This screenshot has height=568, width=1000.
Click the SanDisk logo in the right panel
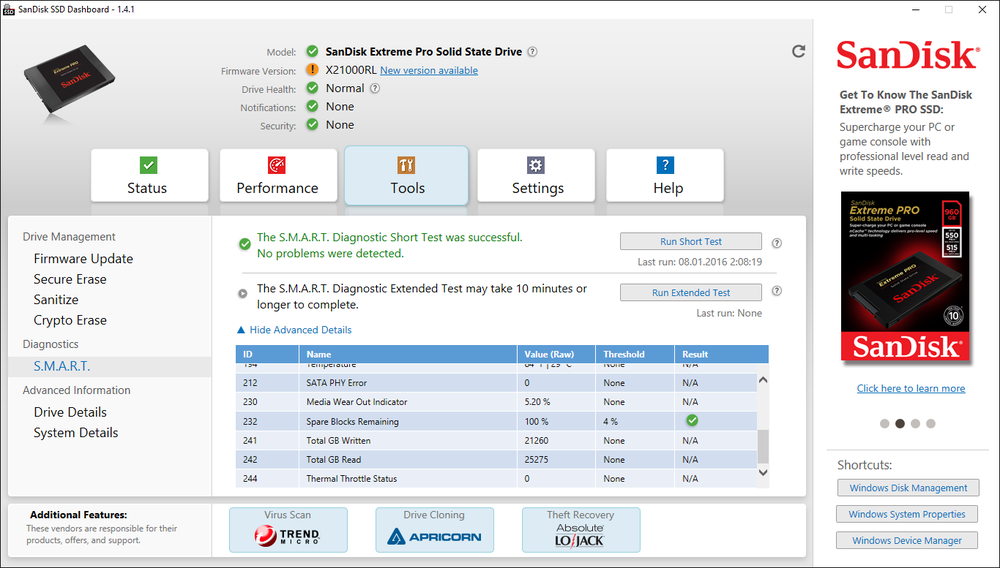(906, 55)
